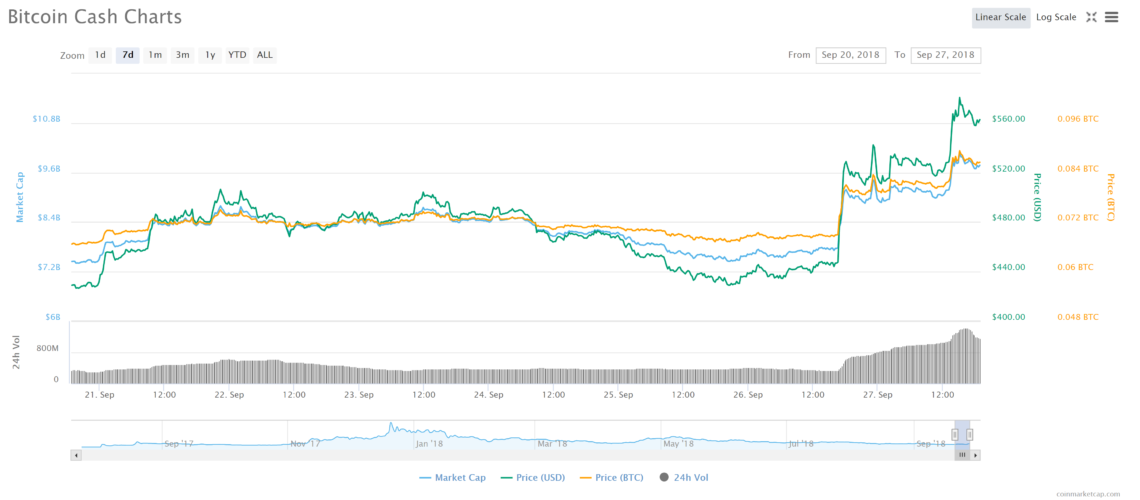Toggle 24h Vol series in legend

pyautogui.click(x=683, y=477)
